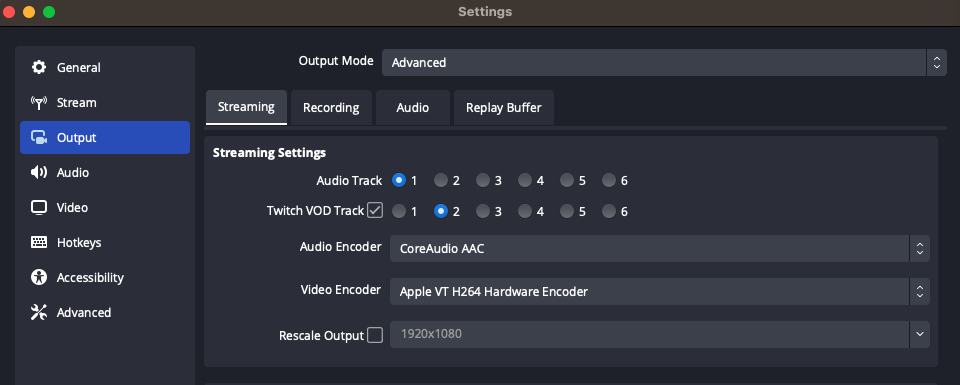Toggle the Twitch VOD Track checkbox

click(375, 211)
